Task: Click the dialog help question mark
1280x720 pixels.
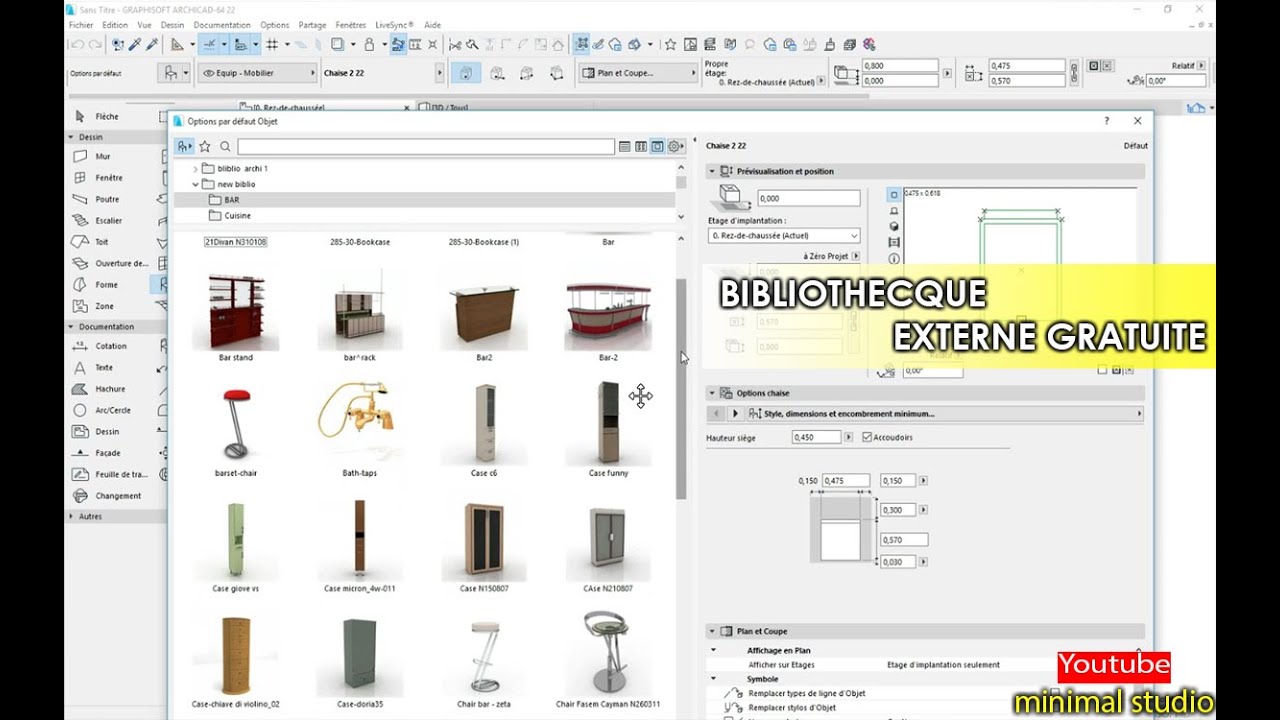Action: 1106,121
